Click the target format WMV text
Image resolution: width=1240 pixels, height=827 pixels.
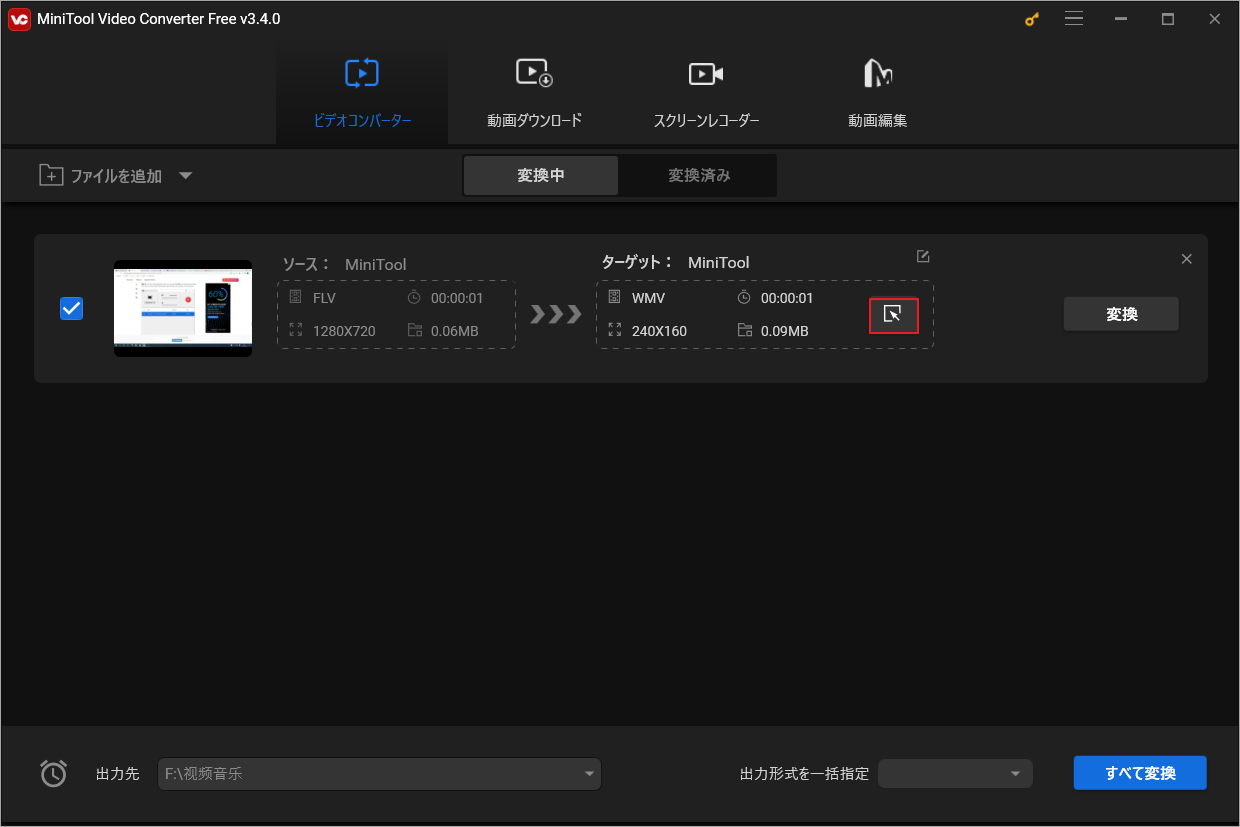click(648, 298)
